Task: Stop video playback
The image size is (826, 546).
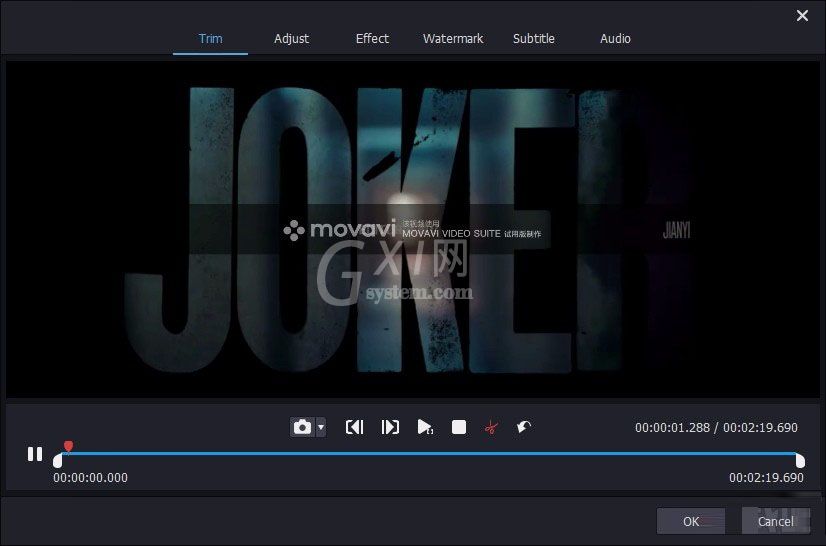Action: [459, 427]
